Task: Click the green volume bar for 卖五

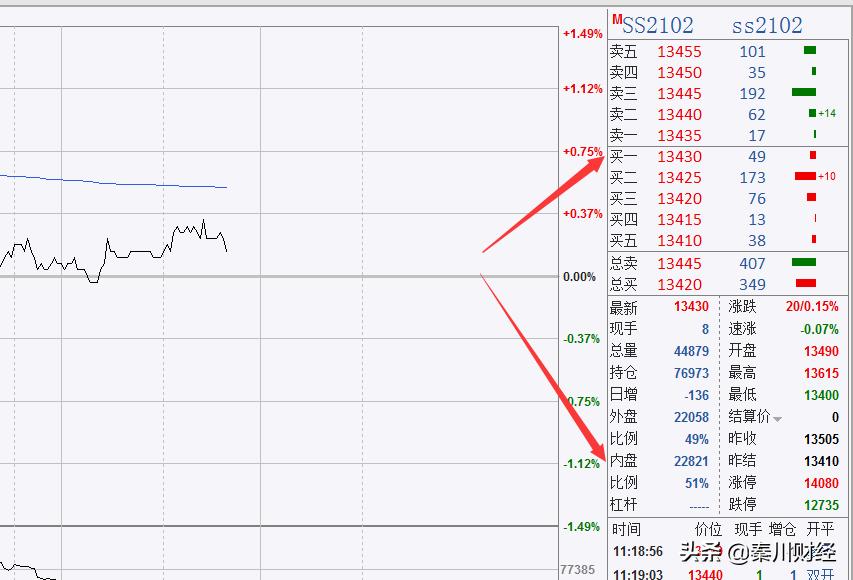Action: (x=809, y=50)
